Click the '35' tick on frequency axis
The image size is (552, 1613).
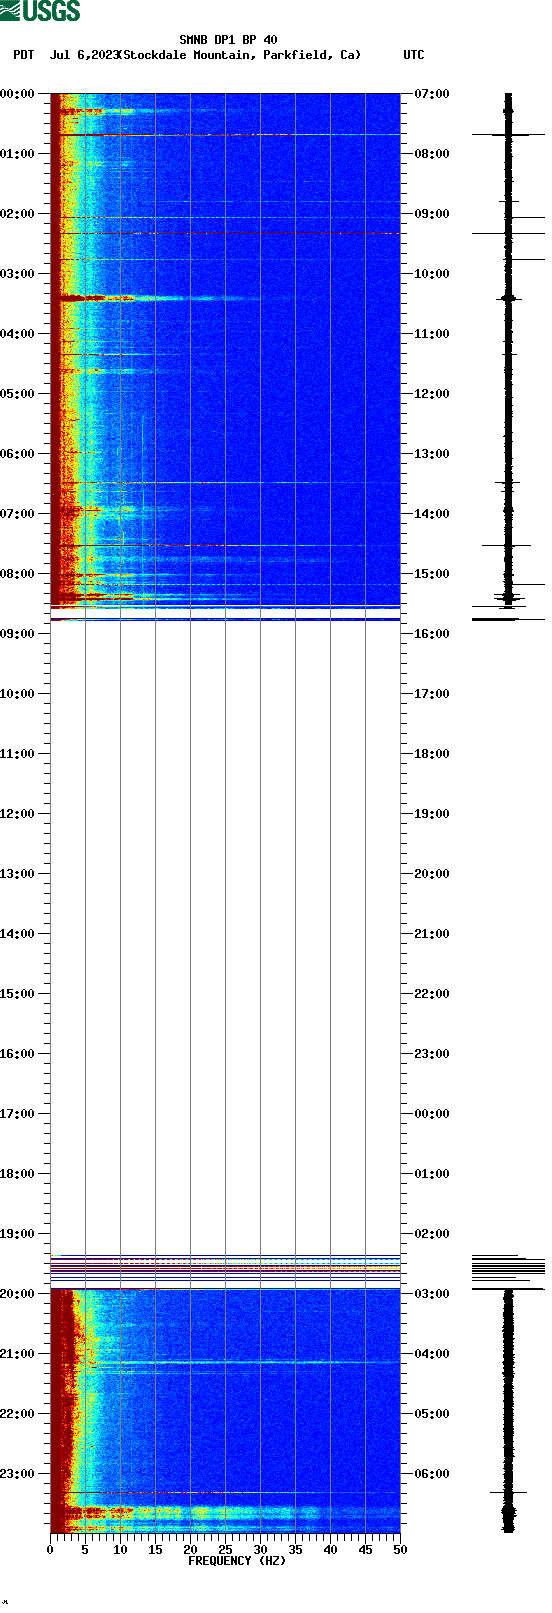point(295,1550)
